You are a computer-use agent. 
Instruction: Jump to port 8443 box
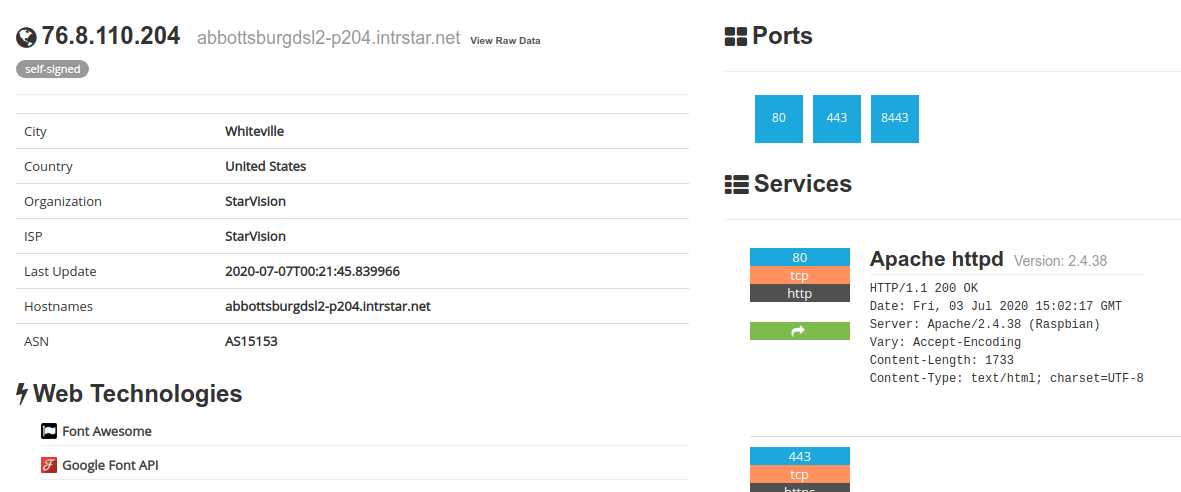tap(894, 118)
